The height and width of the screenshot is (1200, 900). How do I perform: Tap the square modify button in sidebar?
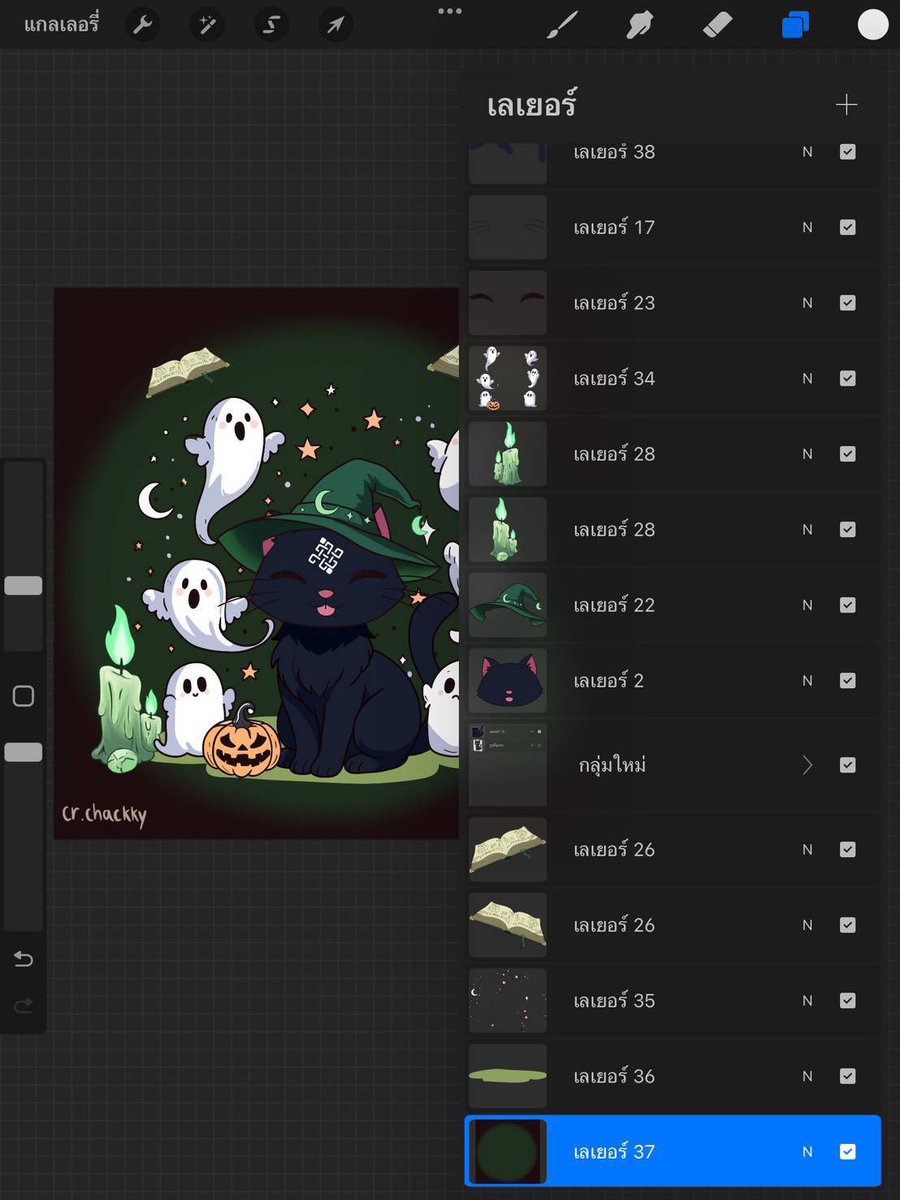tap(23, 696)
